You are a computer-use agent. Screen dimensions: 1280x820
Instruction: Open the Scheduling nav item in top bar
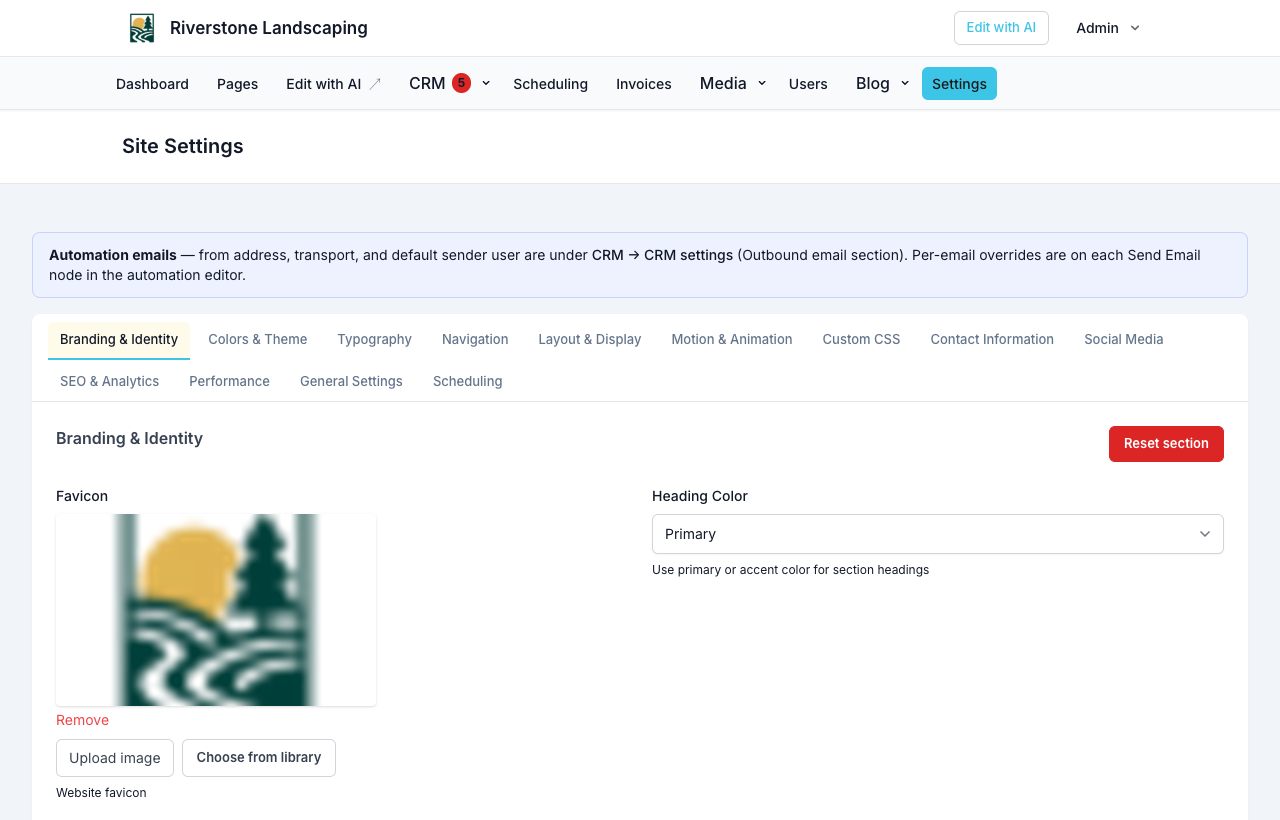(550, 84)
